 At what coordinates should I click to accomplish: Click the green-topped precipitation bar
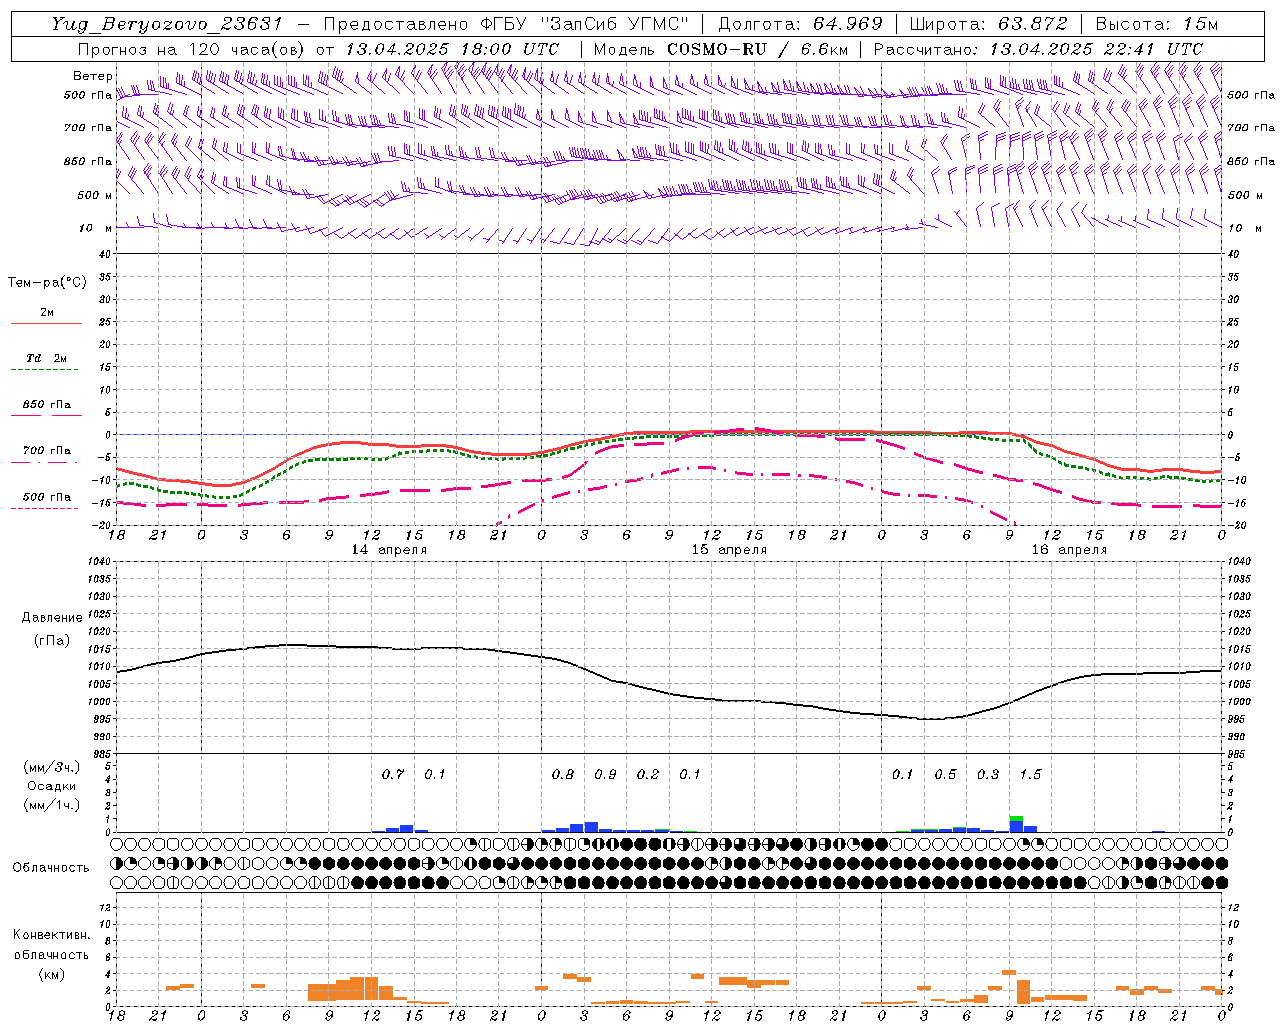click(x=1016, y=824)
